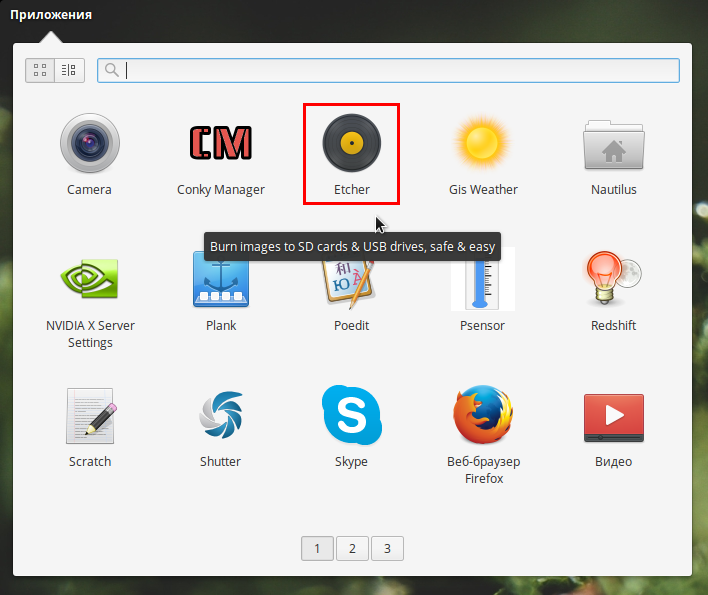Open the Видео player icon
This screenshot has width=708, height=595.
[614, 418]
